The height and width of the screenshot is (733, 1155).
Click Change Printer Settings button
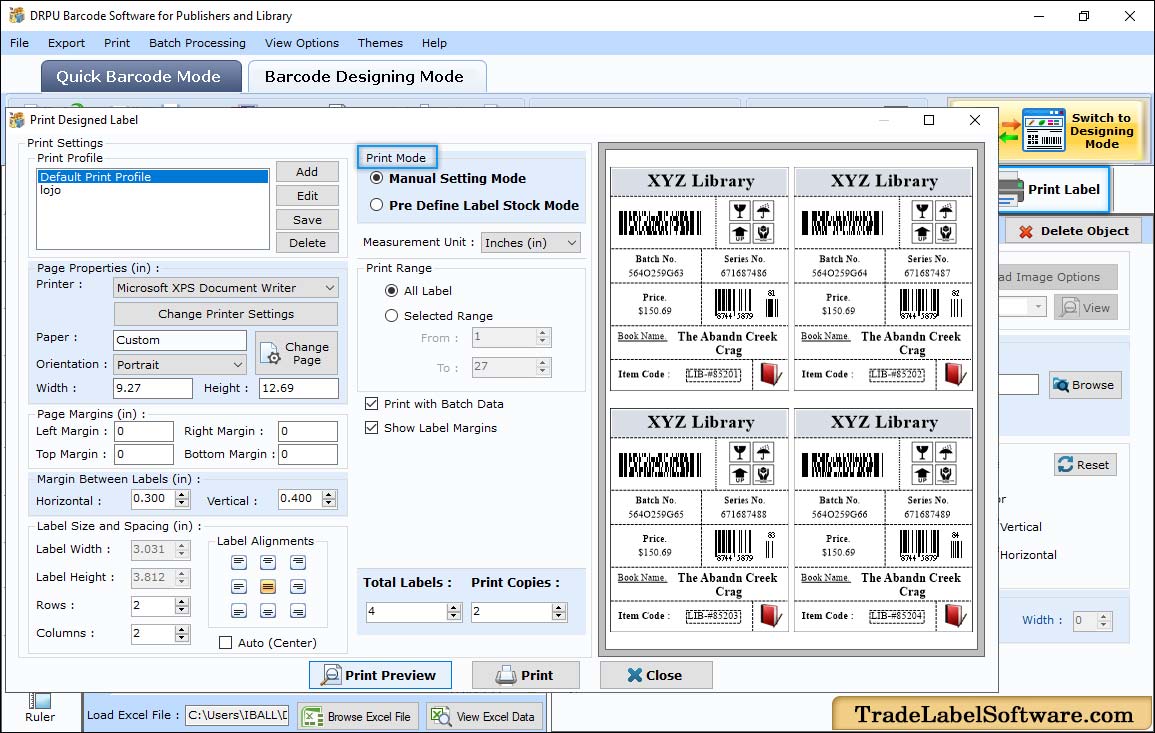226,314
